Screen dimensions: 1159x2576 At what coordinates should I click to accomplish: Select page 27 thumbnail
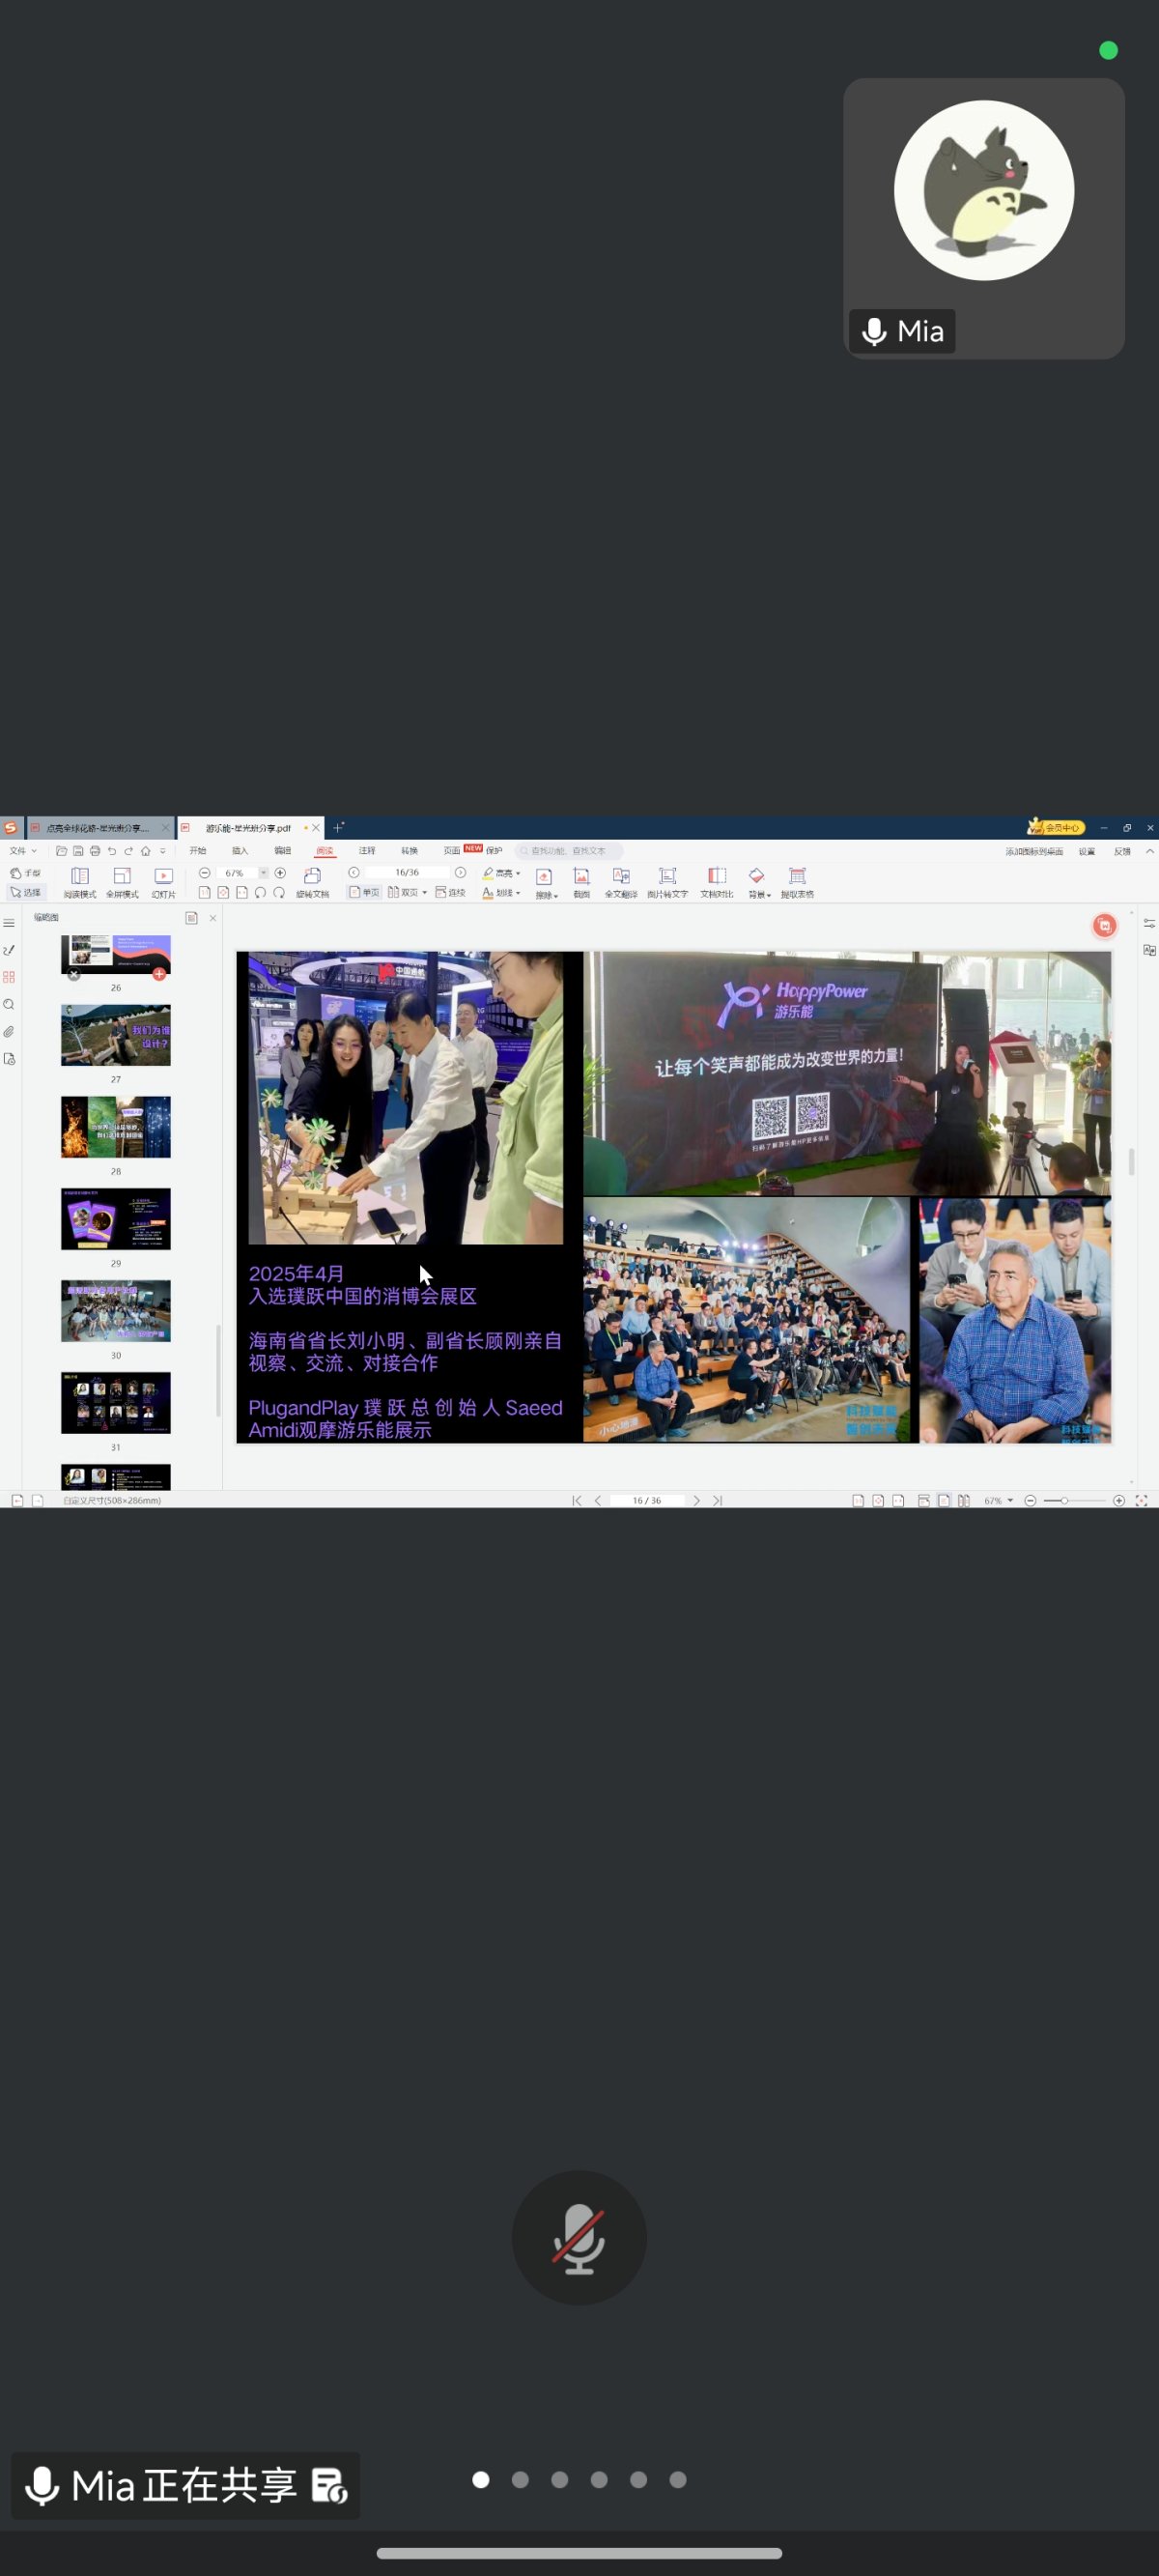click(x=116, y=1035)
